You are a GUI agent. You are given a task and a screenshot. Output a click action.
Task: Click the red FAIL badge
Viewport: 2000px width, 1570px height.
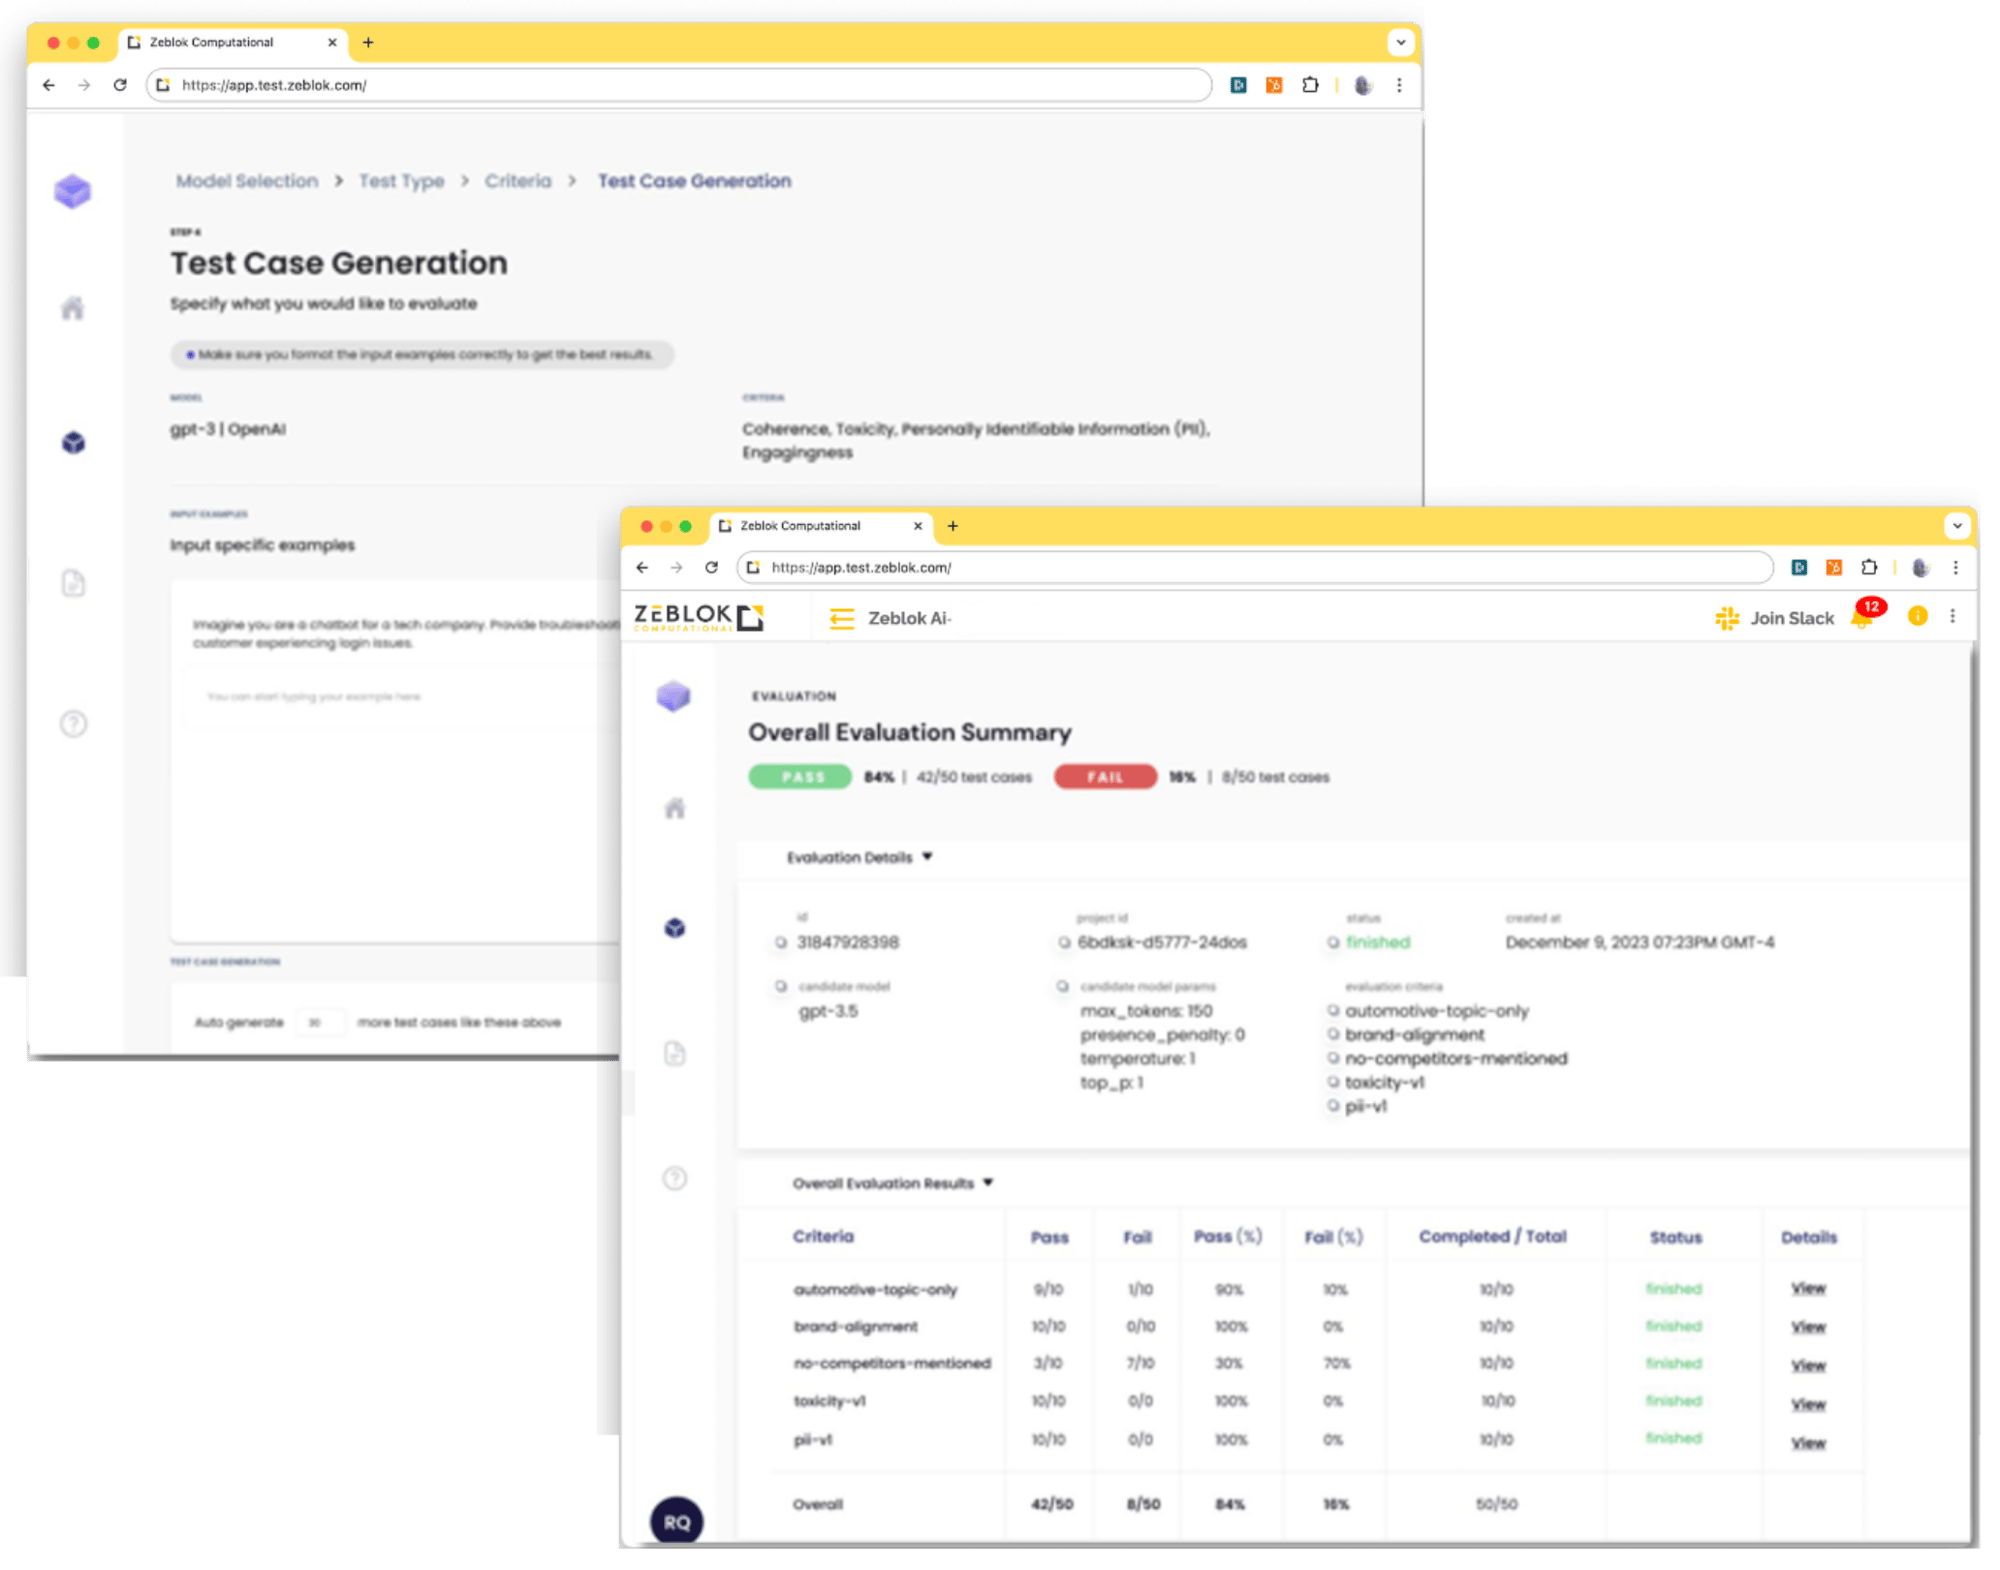[1105, 777]
